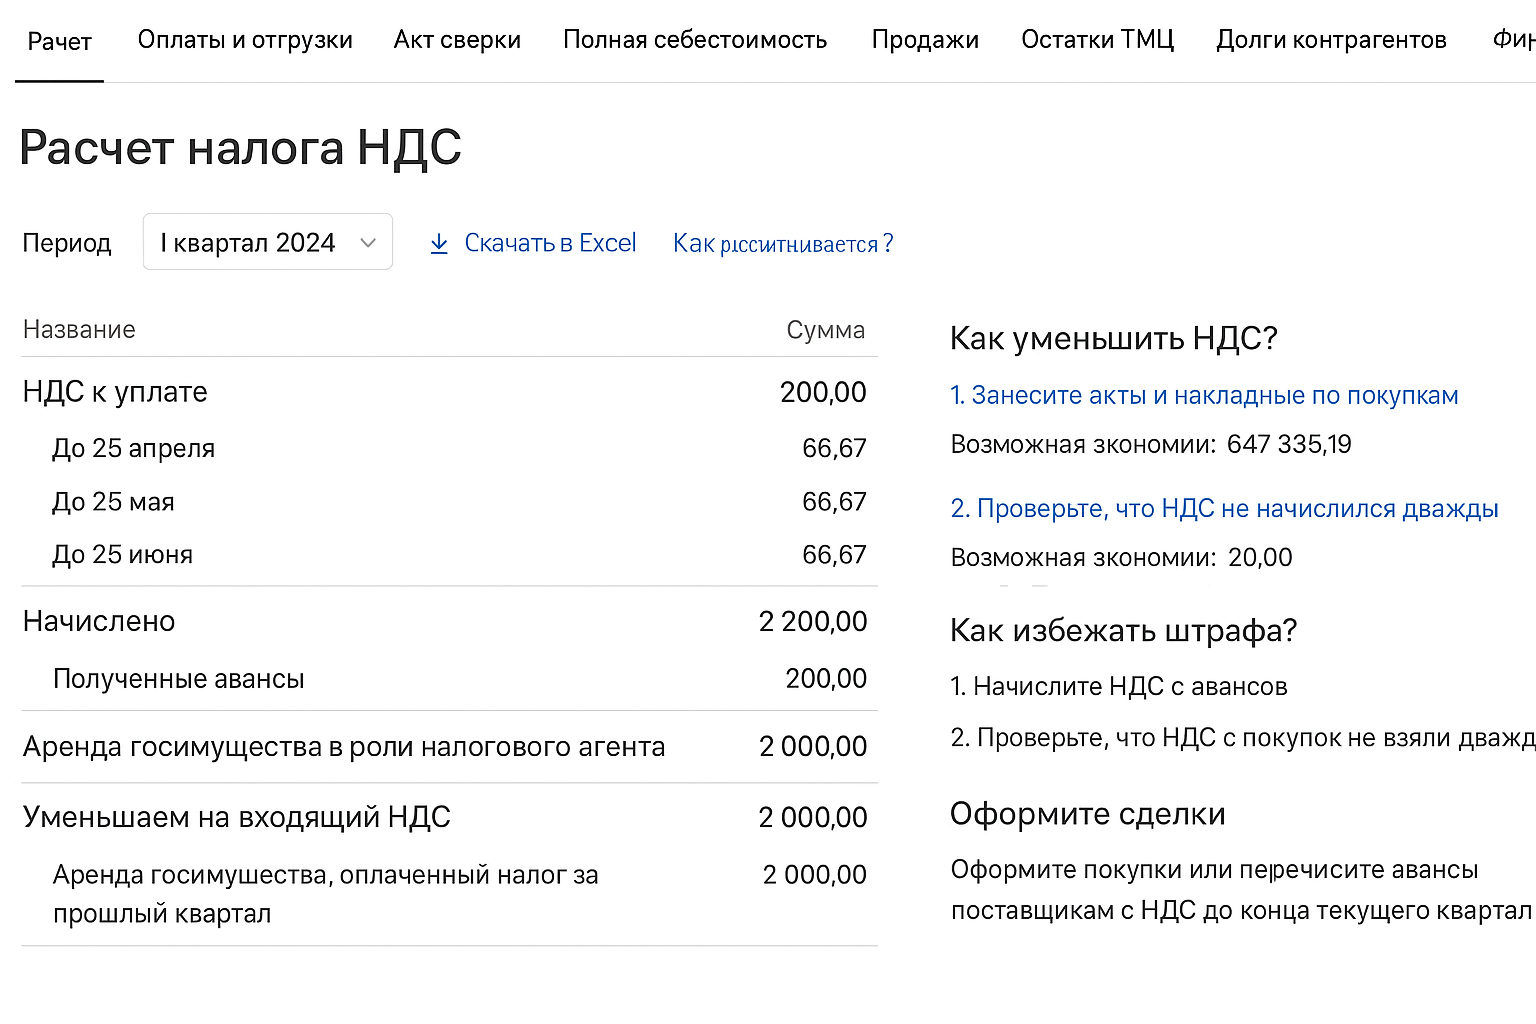Switch to the Остатки ТМЦ tab

[1097, 40]
